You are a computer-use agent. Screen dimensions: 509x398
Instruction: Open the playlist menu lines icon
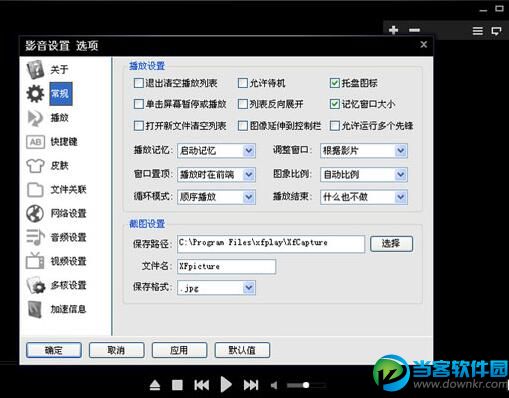pyautogui.click(x=478, y=31)
